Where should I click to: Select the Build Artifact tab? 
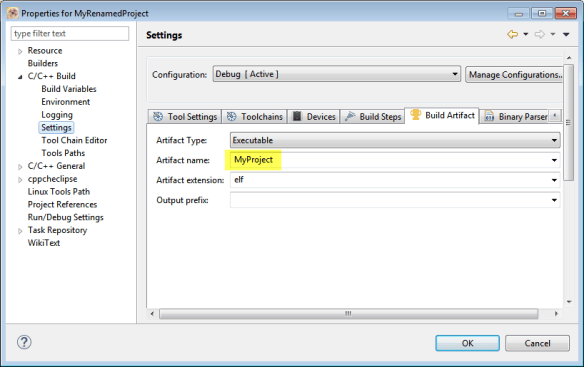click(442, 116)
